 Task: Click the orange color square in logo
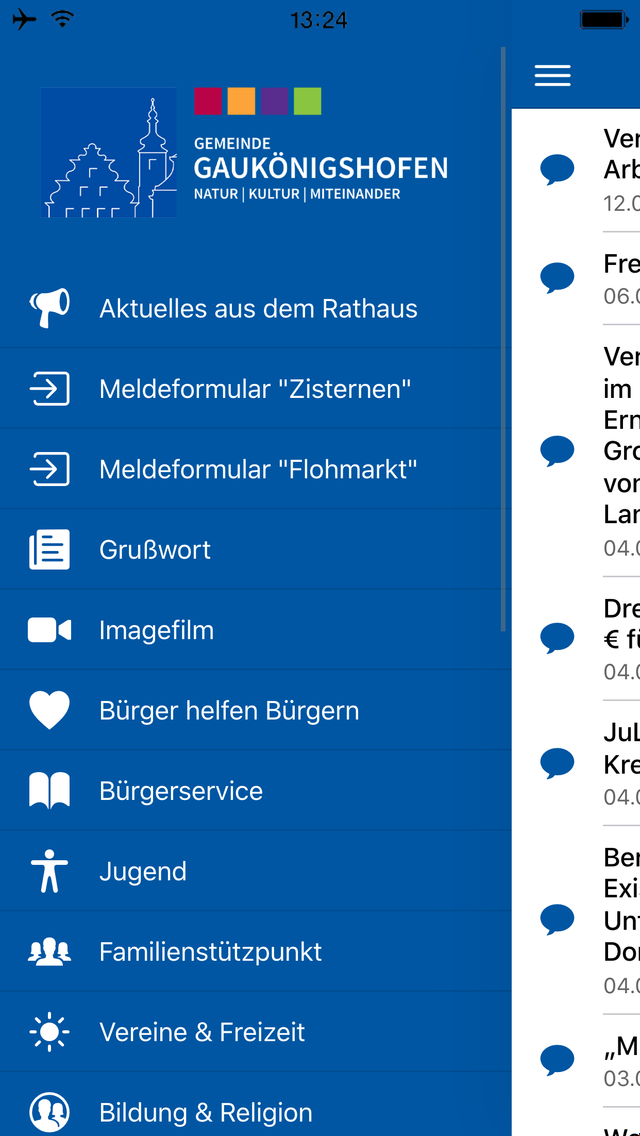click(x=241, y=101)
